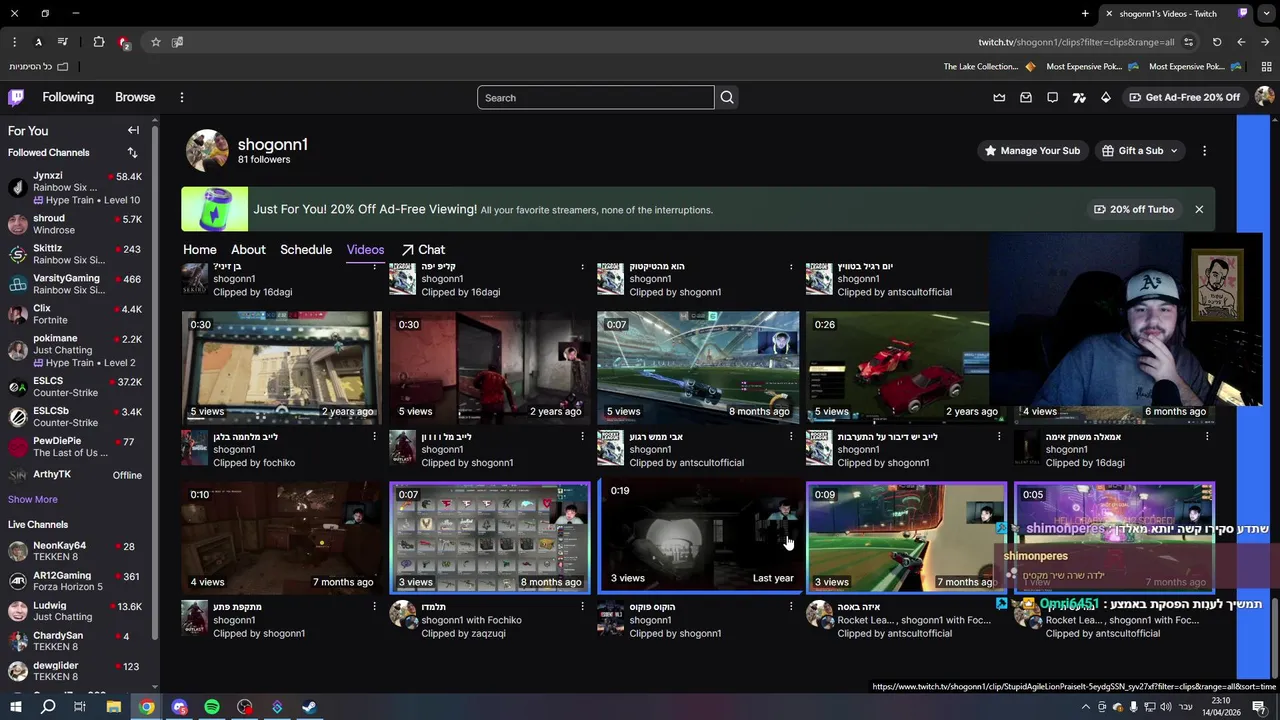
Task: Bookmark this page with the star icon
Action: [156, 42]
